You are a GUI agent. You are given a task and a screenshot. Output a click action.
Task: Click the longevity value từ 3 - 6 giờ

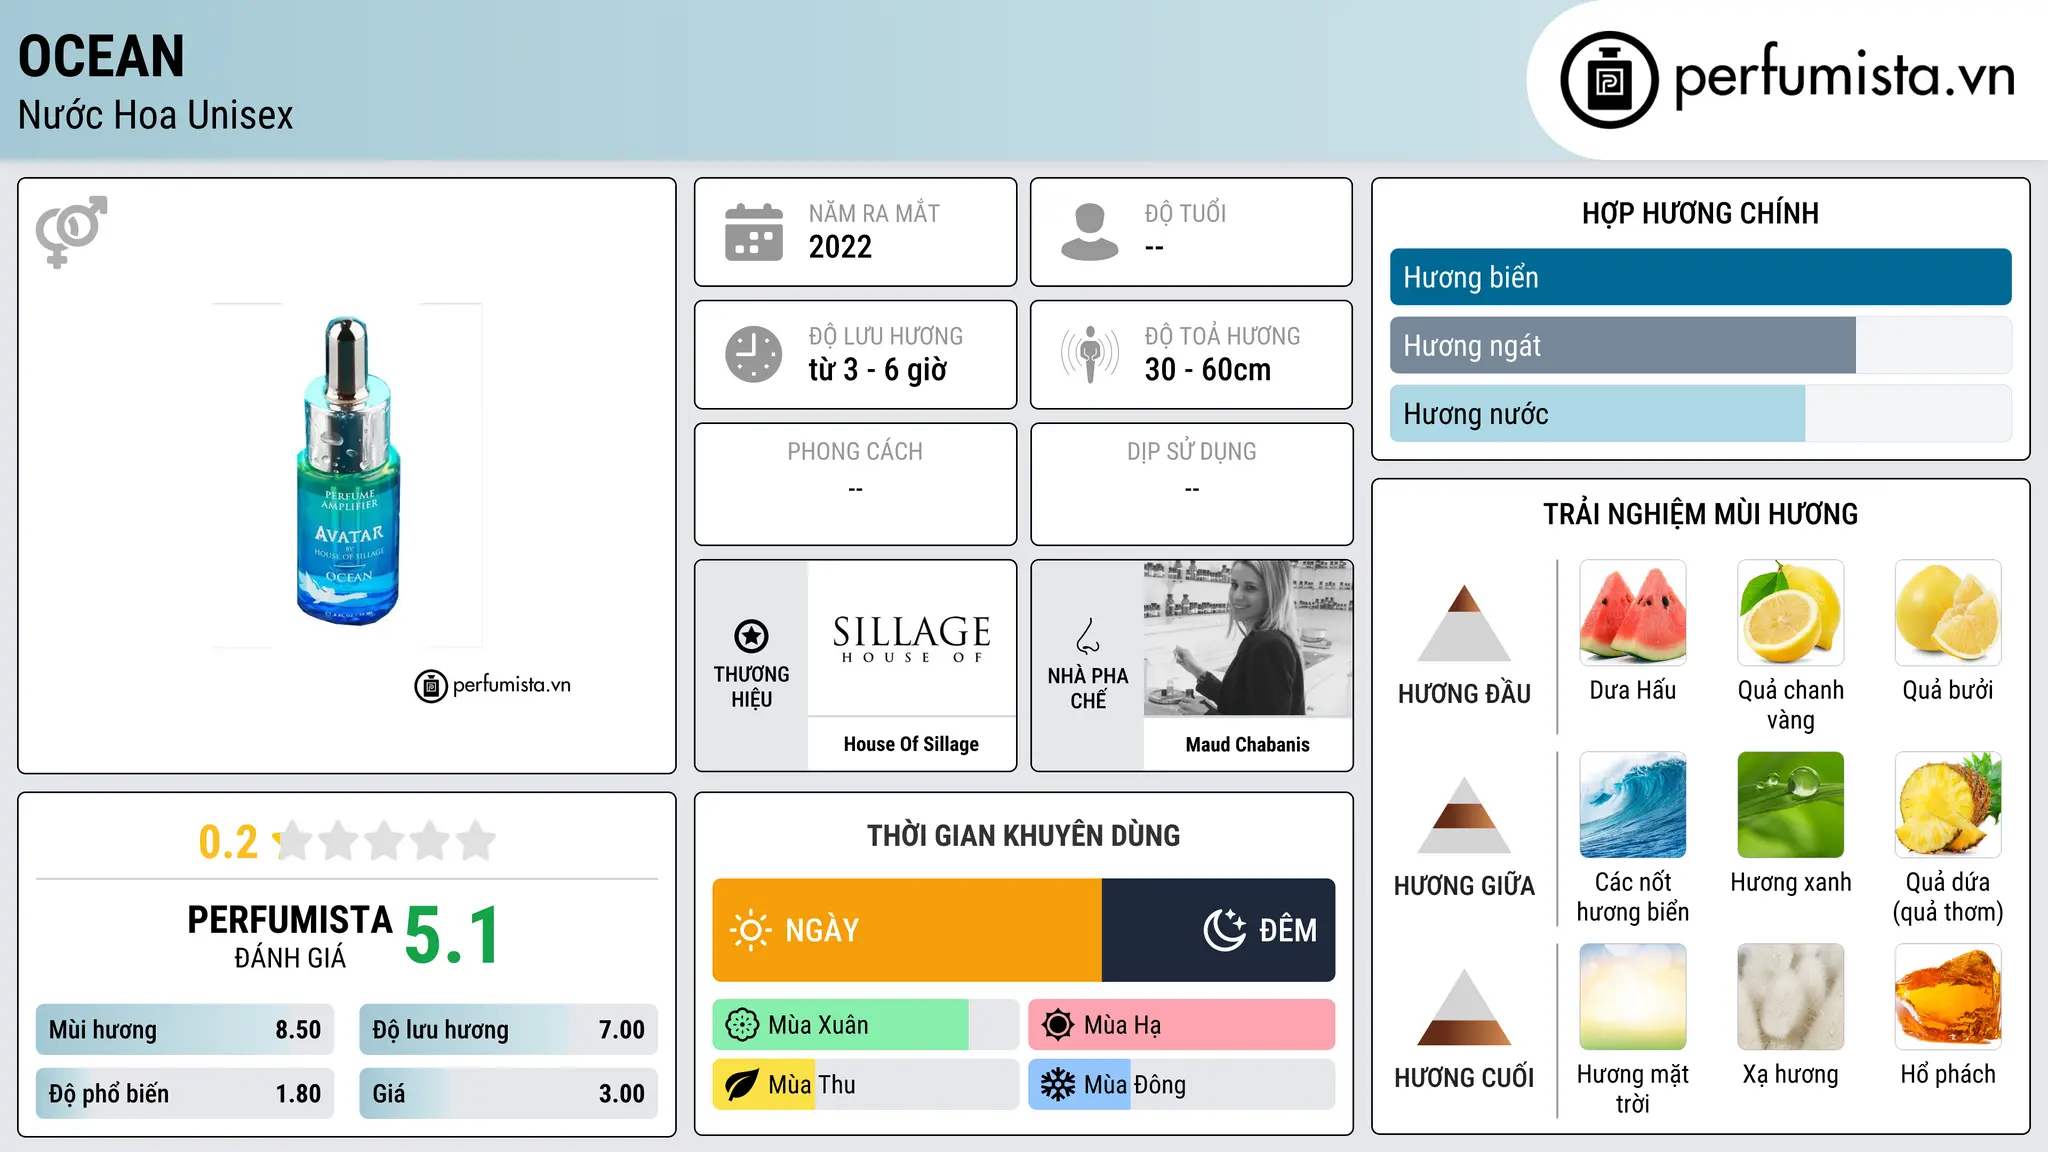click(x=877, y=370)
